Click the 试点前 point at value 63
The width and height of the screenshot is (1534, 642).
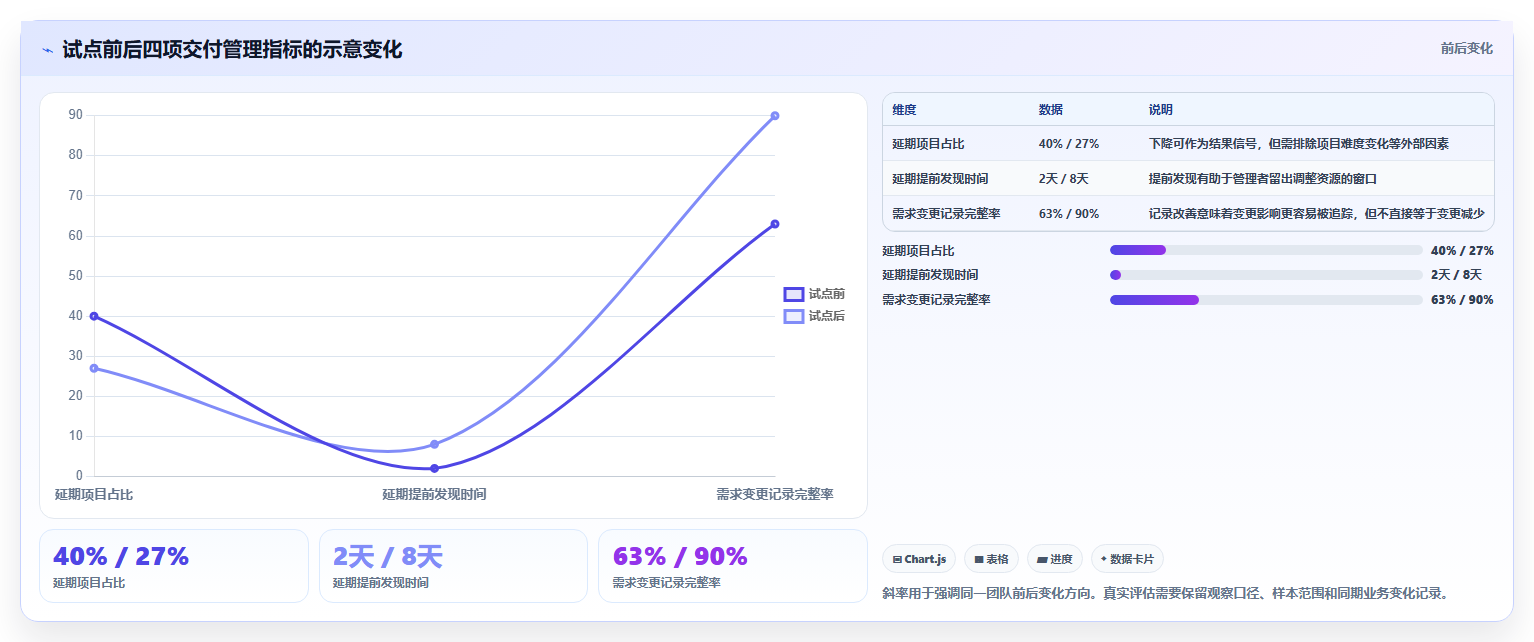pos(775,224)
